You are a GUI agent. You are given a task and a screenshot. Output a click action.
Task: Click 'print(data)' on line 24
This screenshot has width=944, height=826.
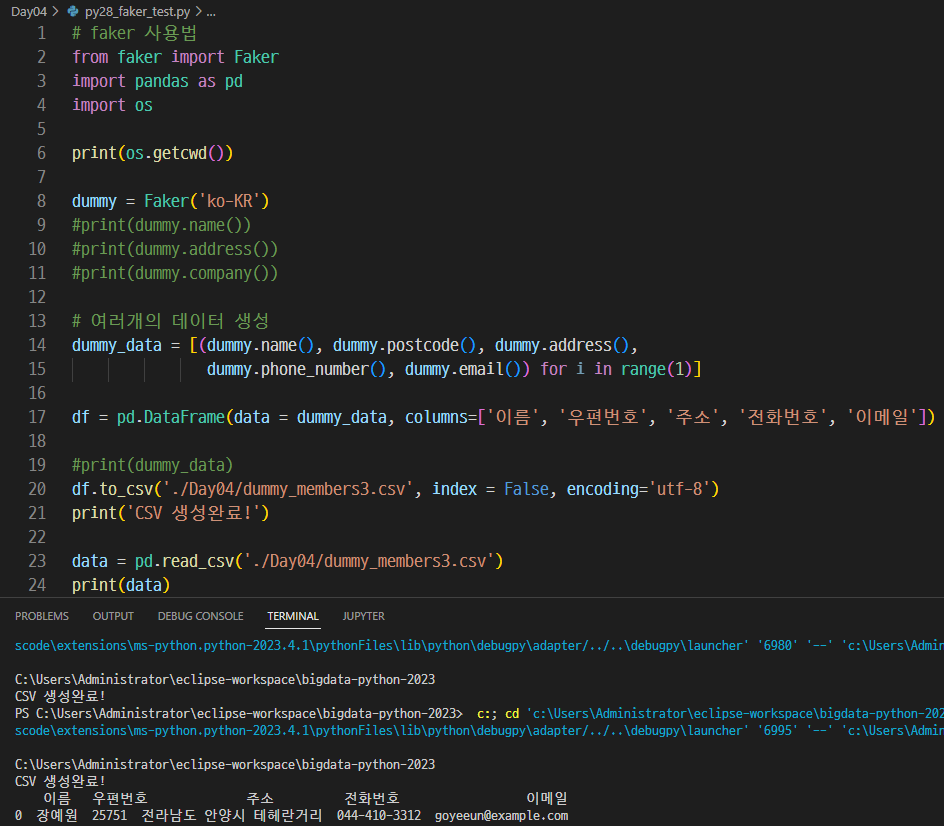point(121,585)
